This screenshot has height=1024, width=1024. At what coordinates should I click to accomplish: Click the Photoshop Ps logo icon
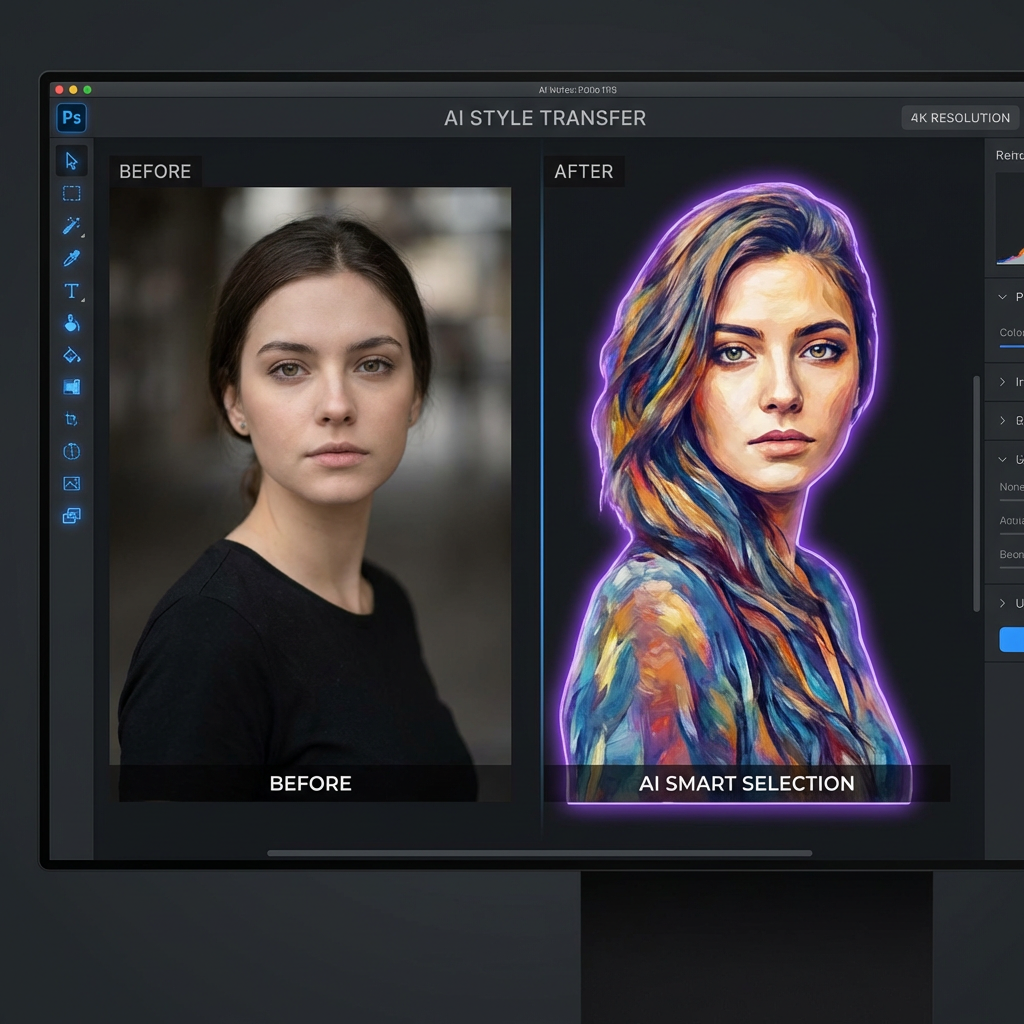71,118
